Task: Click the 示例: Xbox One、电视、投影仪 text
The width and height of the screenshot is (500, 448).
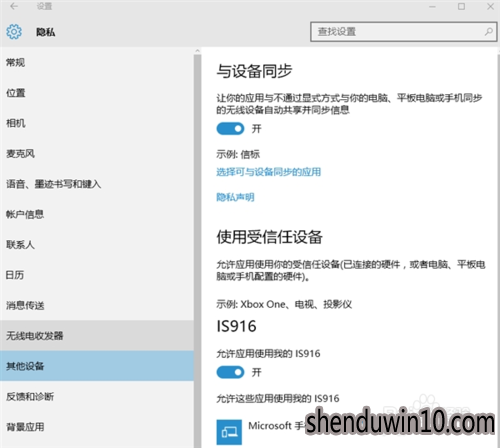Action: tap(284, 304)
